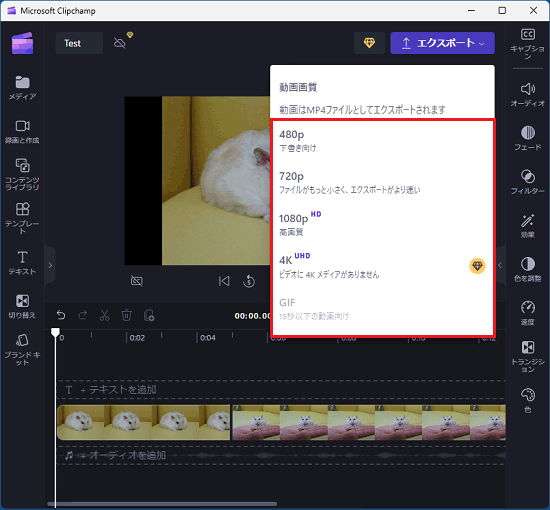The width and height of the screenshot is (550, 510).
Task: Expand the right property panel chevron
Action: [x=500, y=265]
